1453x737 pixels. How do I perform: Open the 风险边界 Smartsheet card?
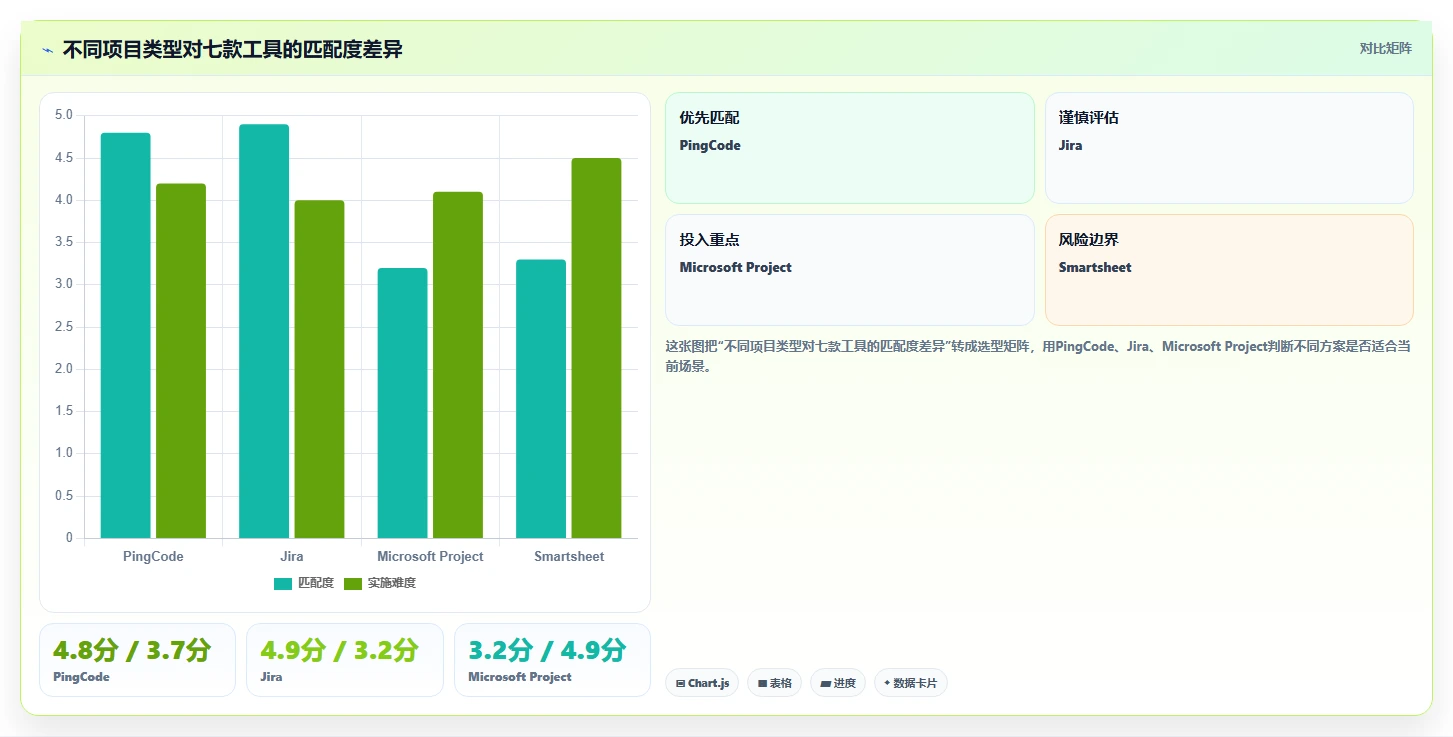[1229, 270]
